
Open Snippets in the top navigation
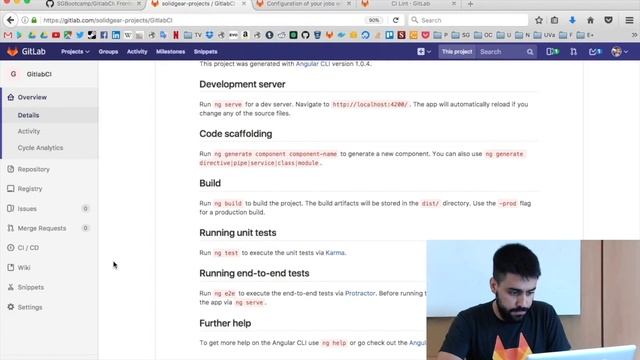[205, 52]
